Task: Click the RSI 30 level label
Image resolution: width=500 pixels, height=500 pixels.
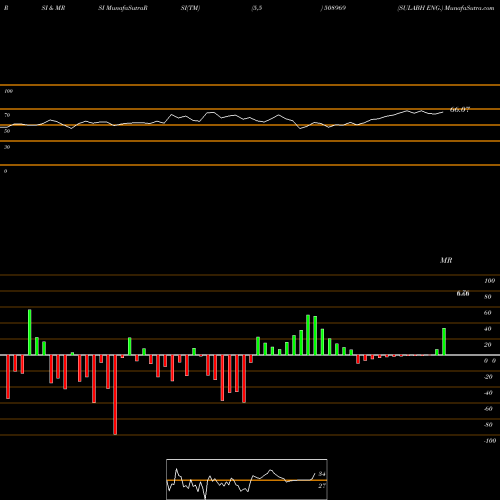Action: [x=7, y=147]
